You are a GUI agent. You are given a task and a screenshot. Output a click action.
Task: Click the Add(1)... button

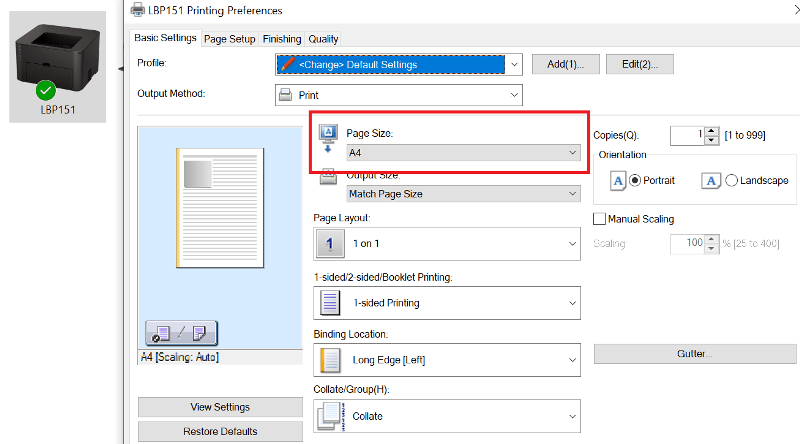[565, 64]
